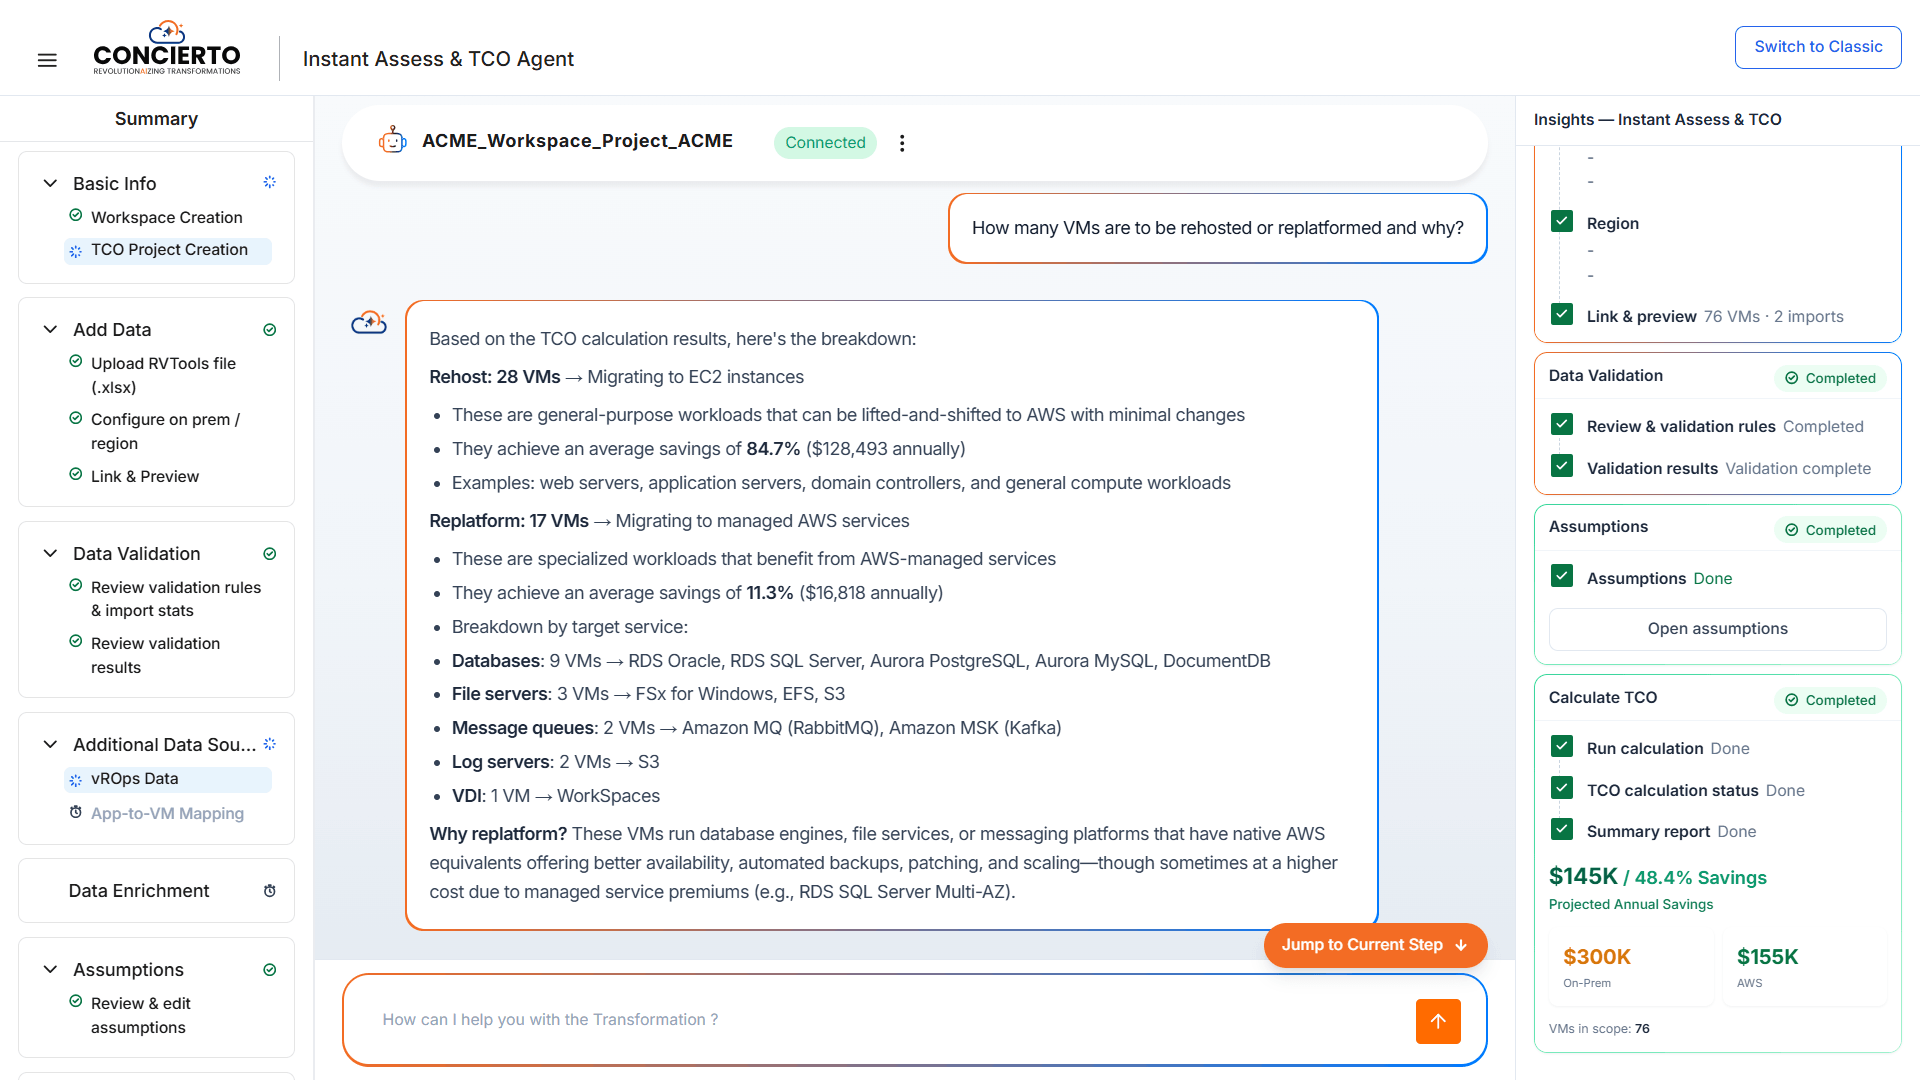Click the check icon beside Upload RVTools file

(x=76, y=362)
